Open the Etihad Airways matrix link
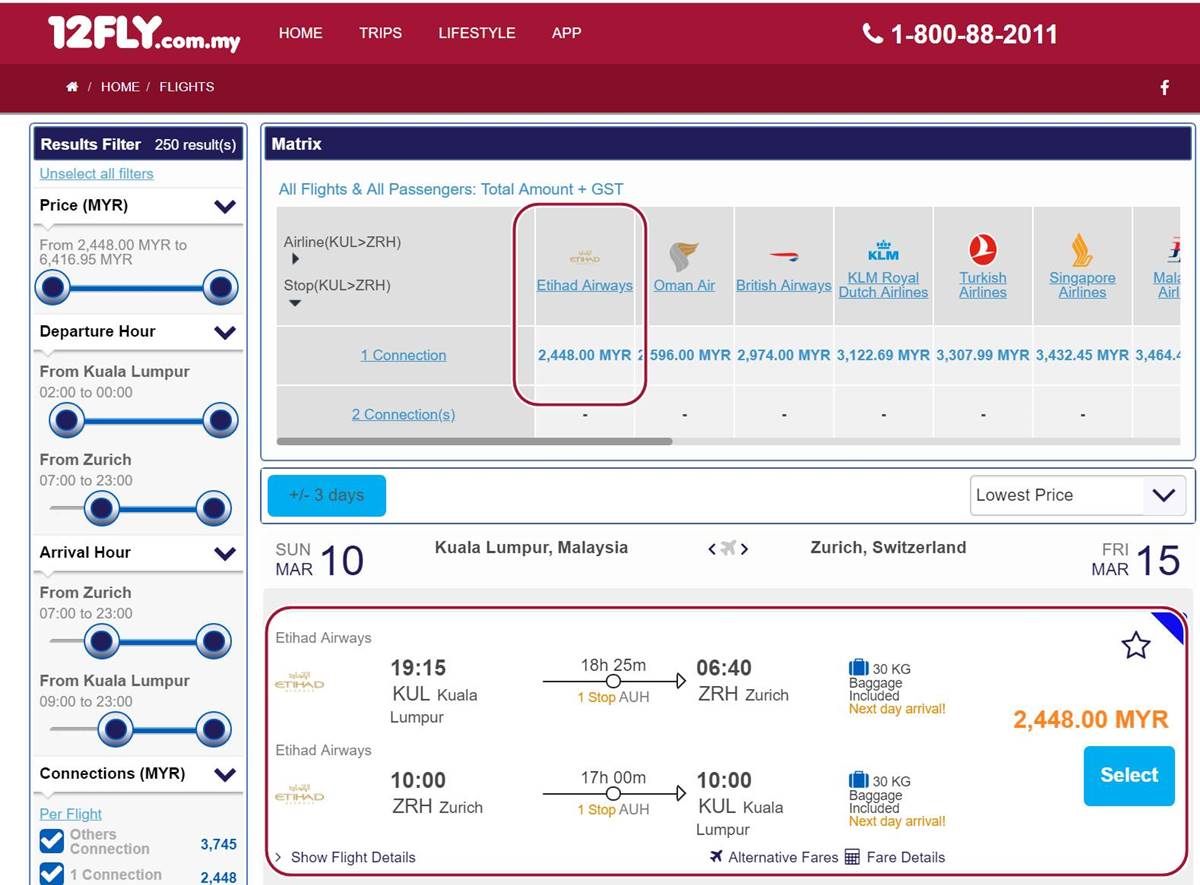 [585, 285]
